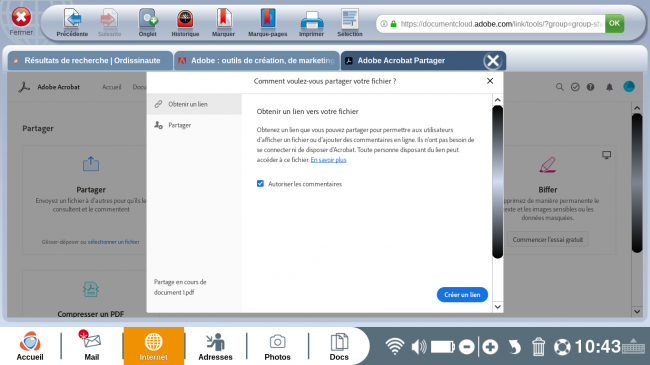
Task: Click the lifebuoy help icon
Action: (x=562, y=347)
